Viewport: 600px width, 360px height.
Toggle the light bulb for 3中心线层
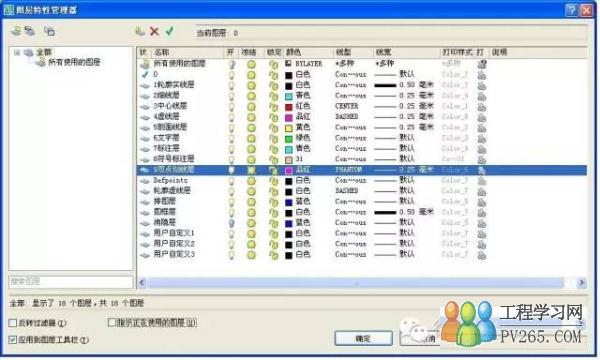point(231,107)
